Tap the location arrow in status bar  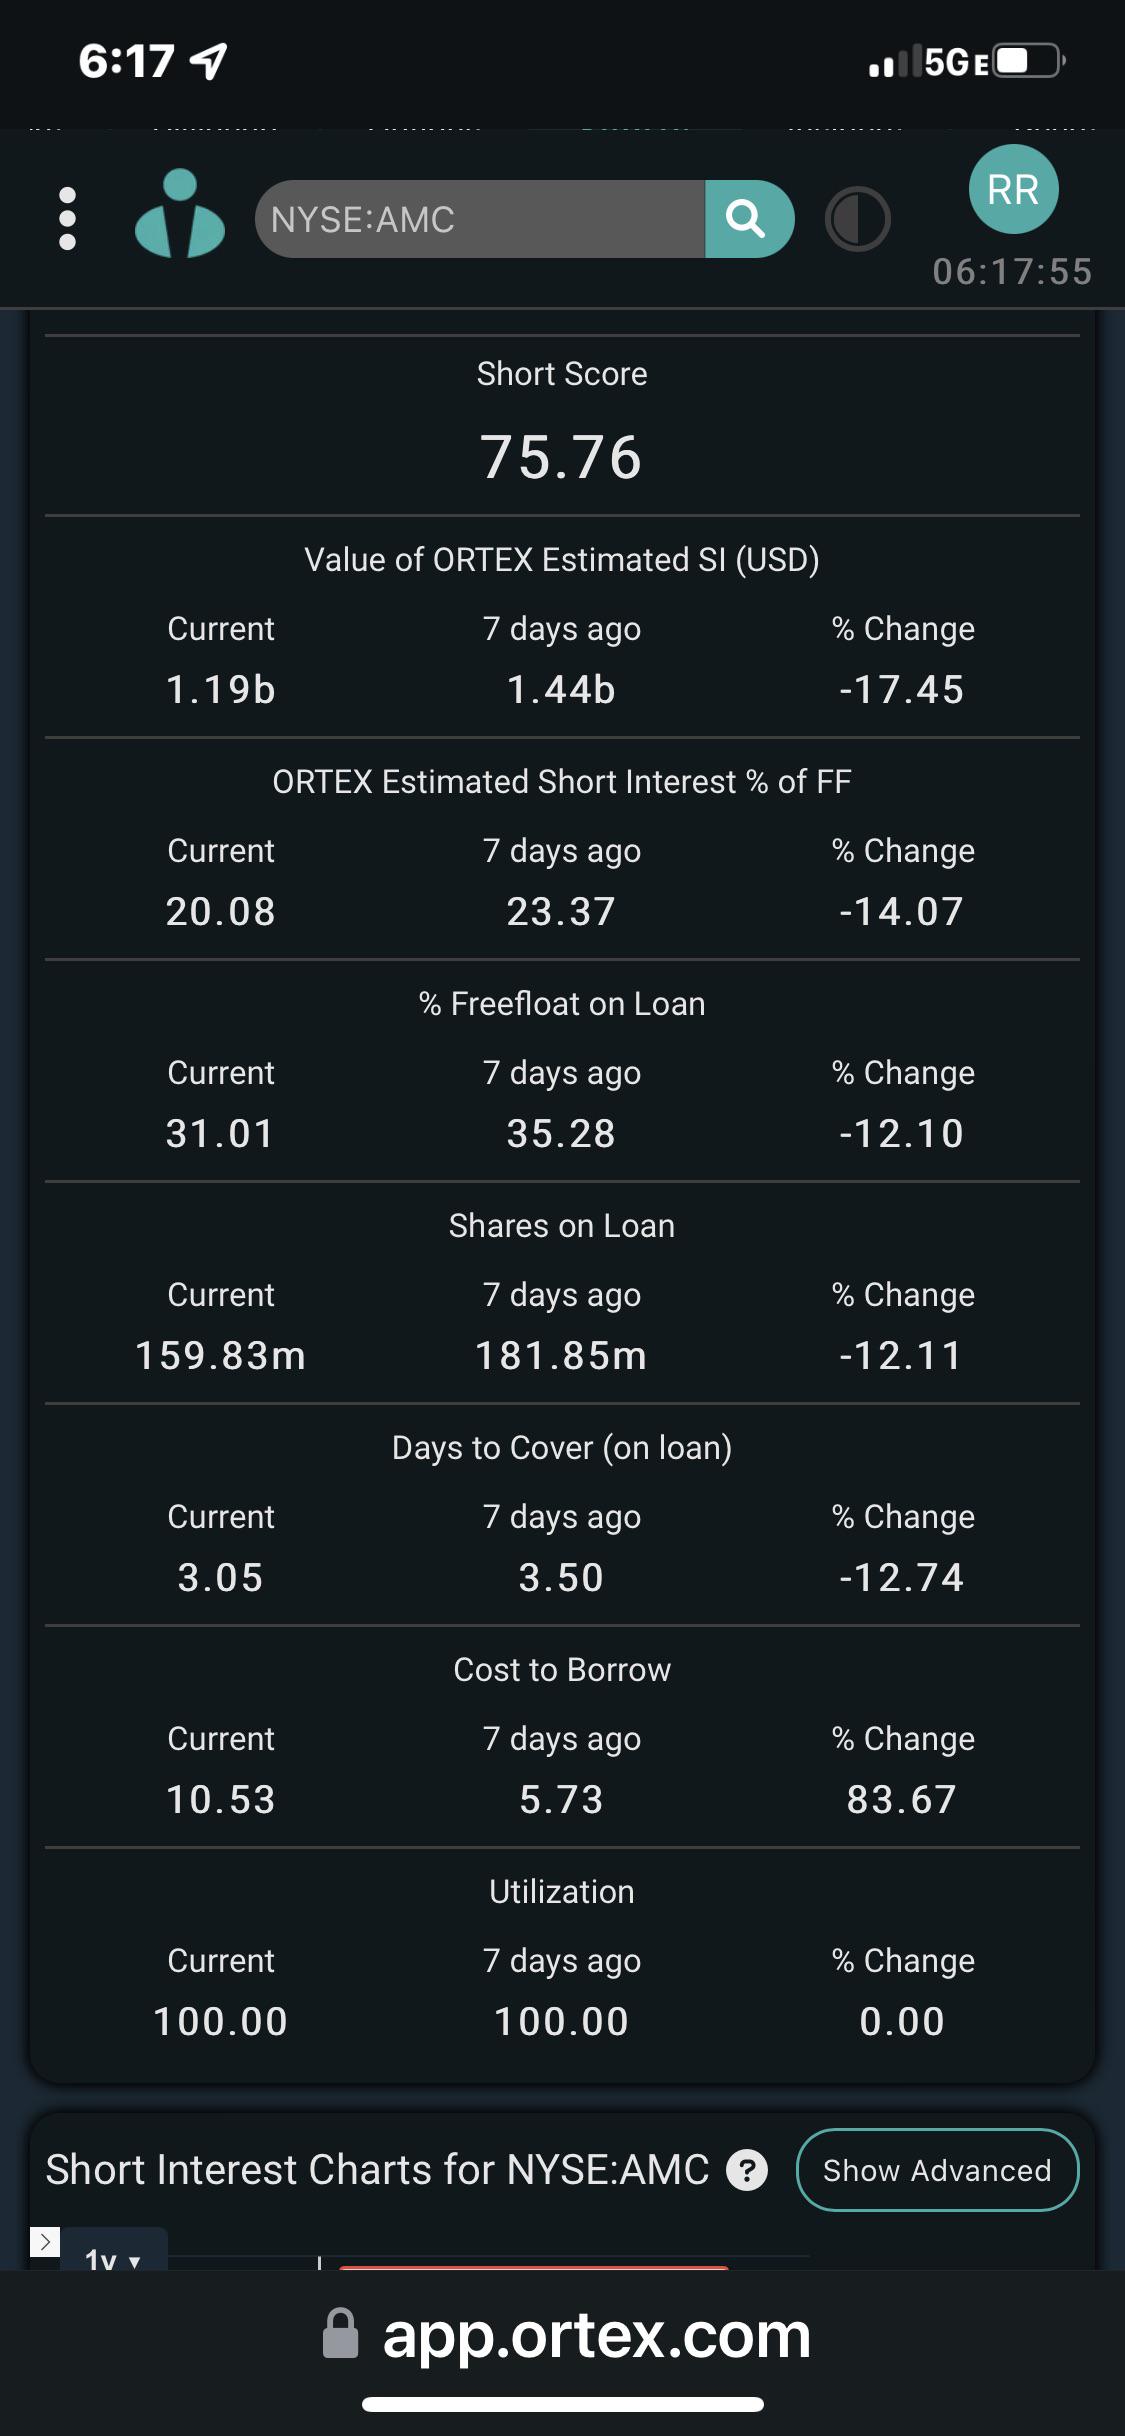[209, 62]
